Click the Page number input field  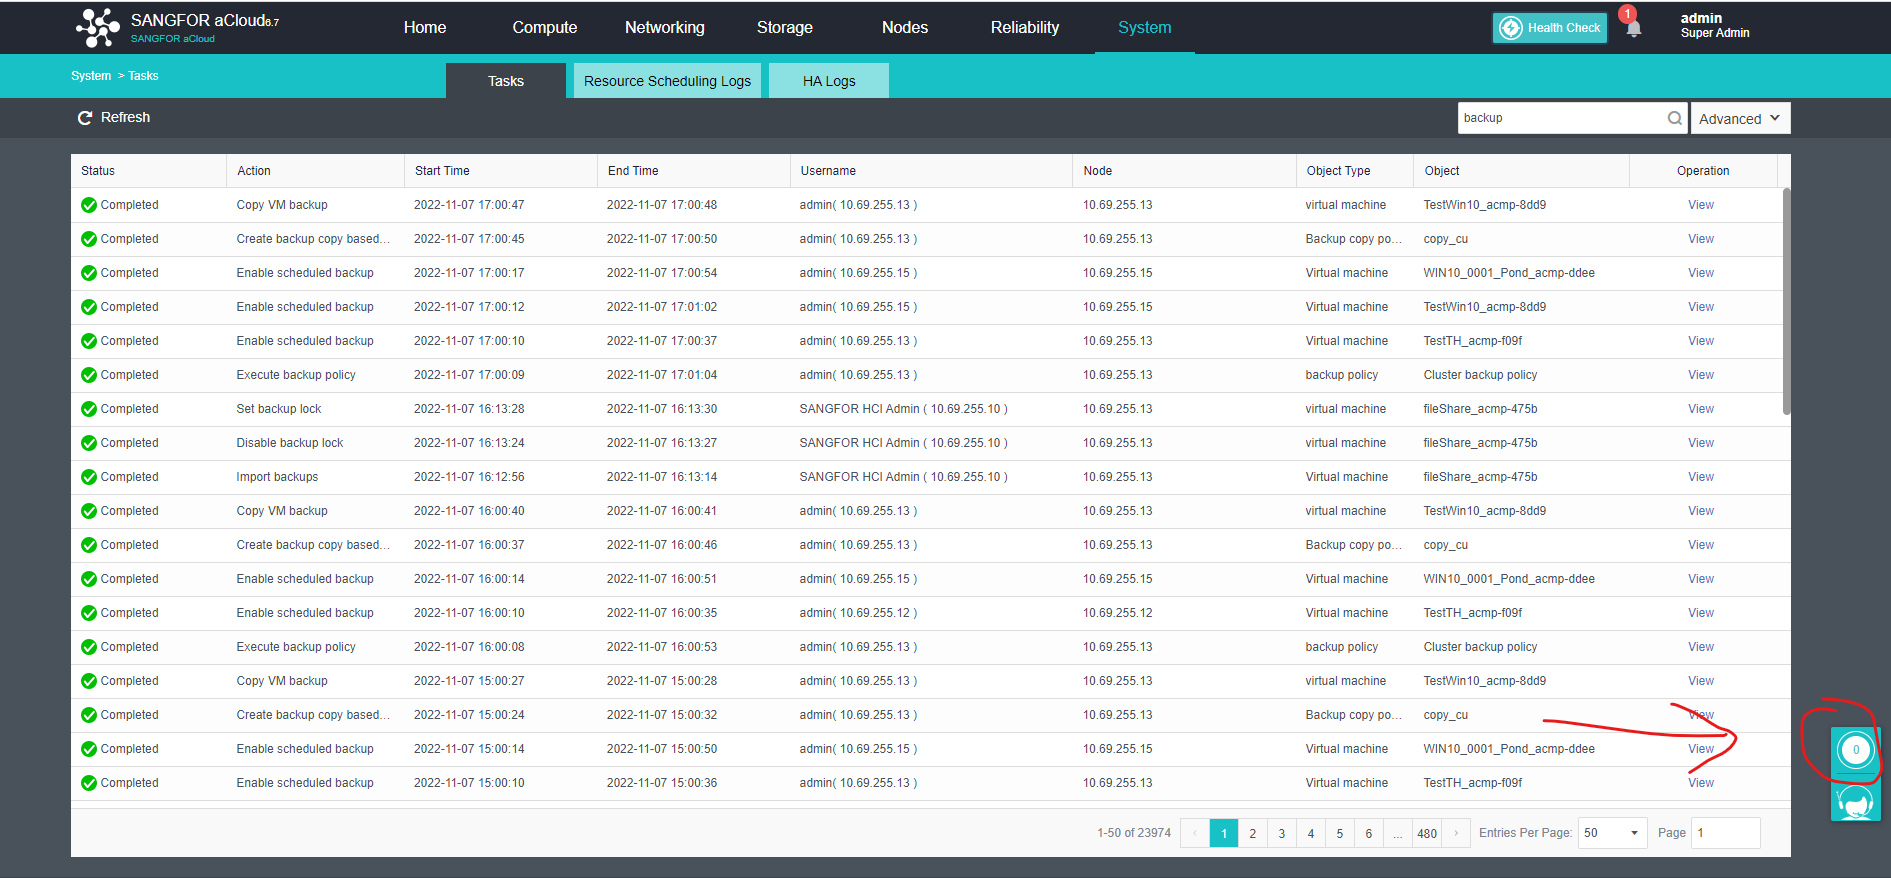[x=1725, y=833]
